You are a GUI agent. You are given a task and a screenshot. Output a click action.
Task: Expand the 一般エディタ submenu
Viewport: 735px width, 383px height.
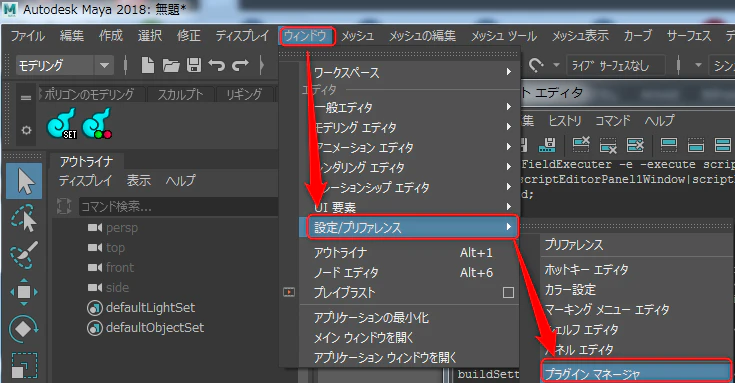409,107
